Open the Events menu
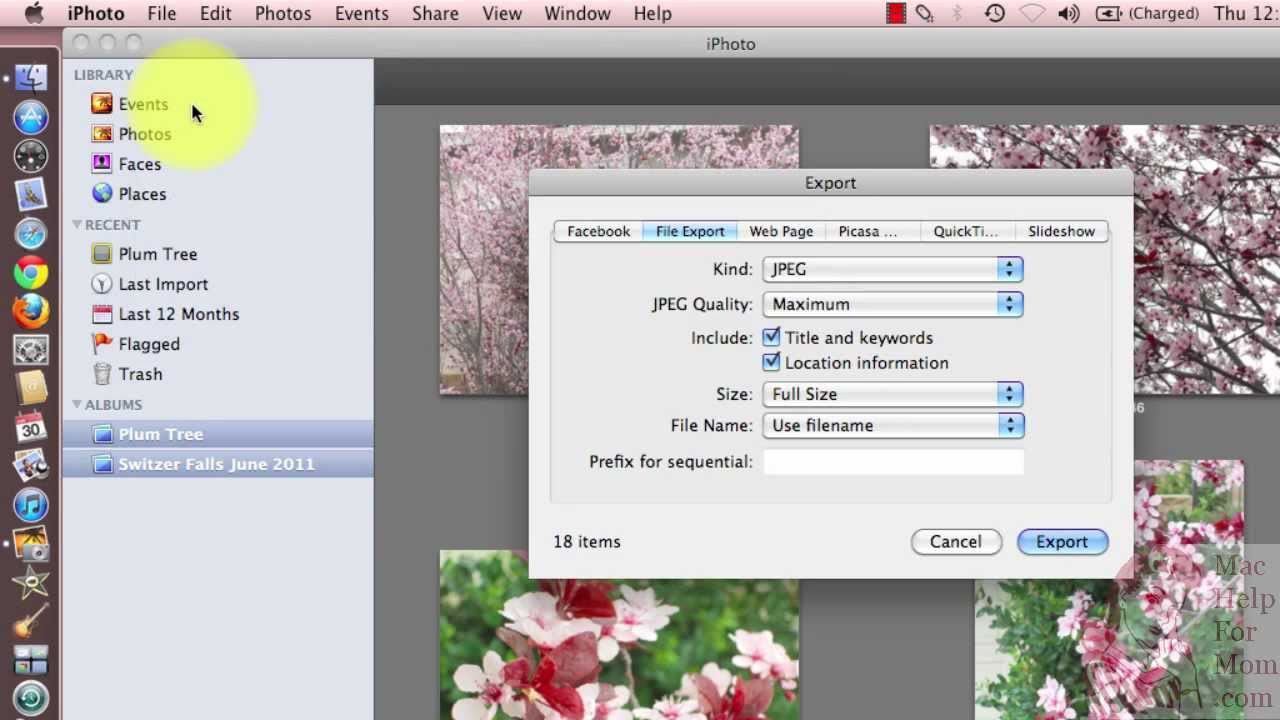The height and width of the screenshot is (720, 1280). pos(361,13)
